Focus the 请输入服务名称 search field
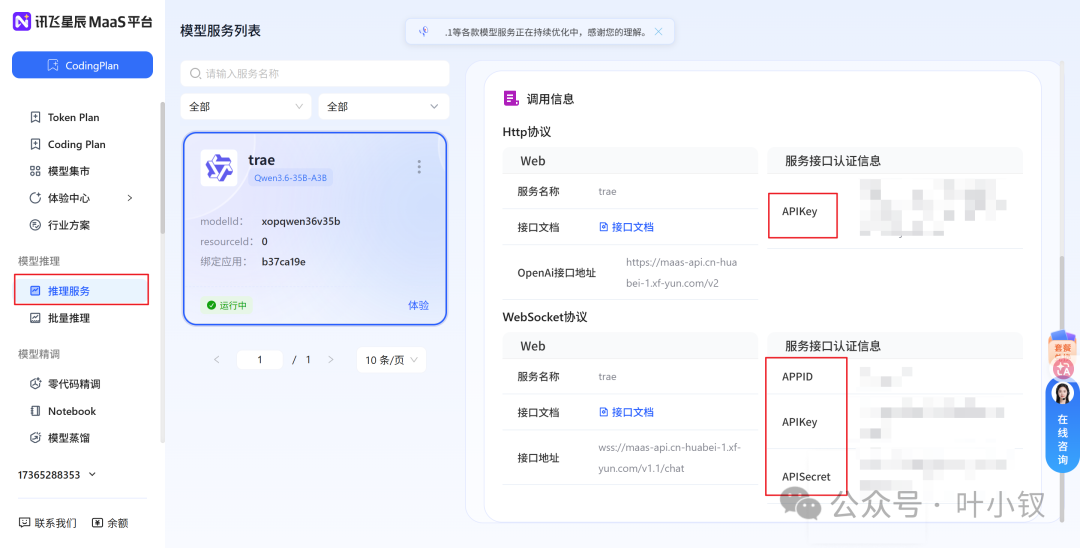 click(x=315, y=73)
